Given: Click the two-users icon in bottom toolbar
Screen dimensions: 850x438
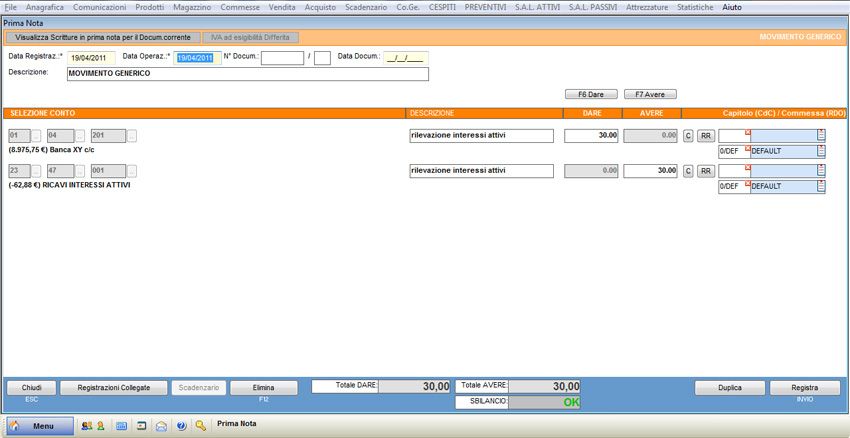Looking at the screenshot, I should (86, 426).
